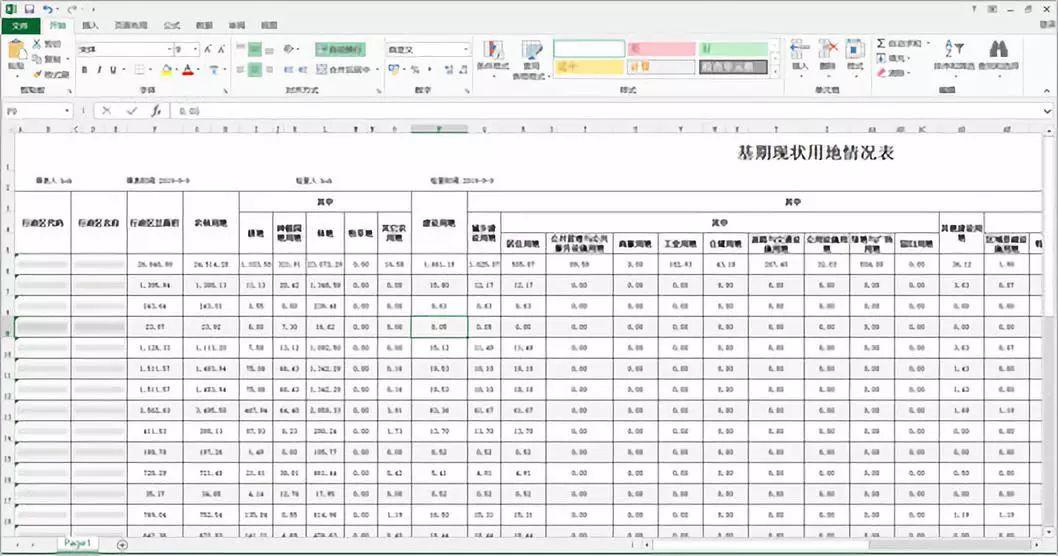Viewport: 1058px width, 556px height.
Task: Toggle Italic formatting
Action: point(99,70)
